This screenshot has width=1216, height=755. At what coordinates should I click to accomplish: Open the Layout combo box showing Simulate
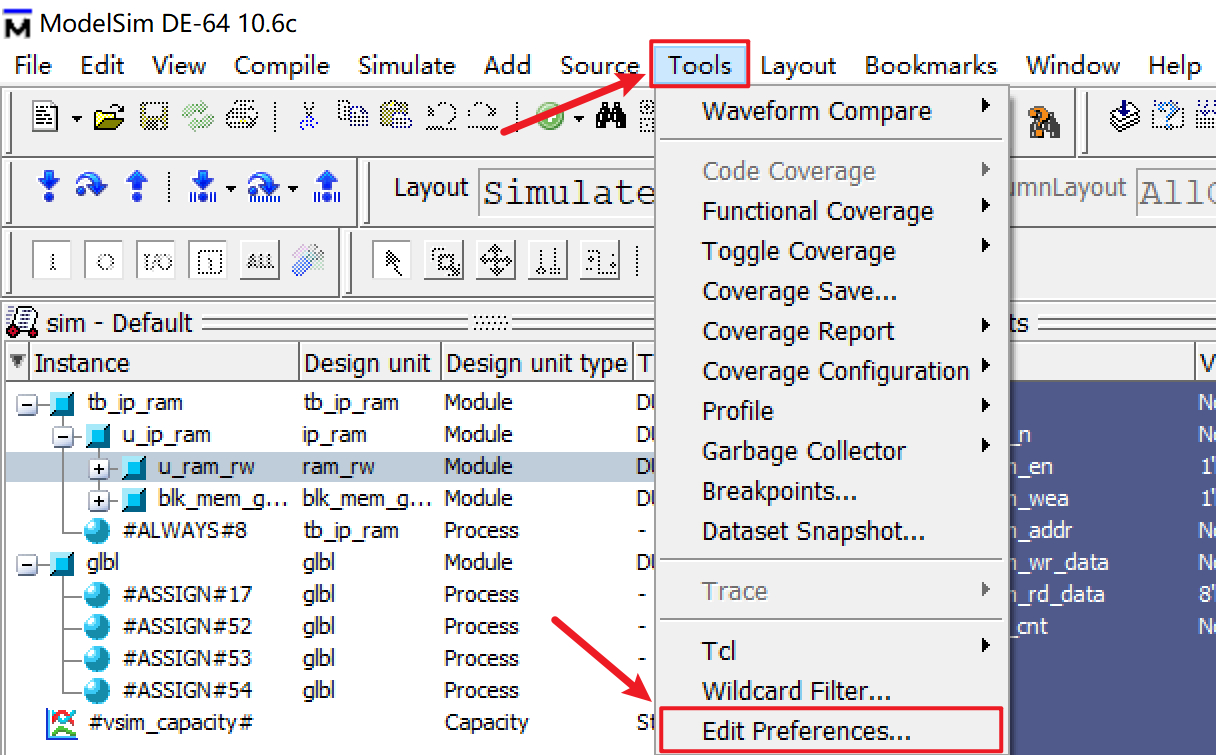point(567,192)
